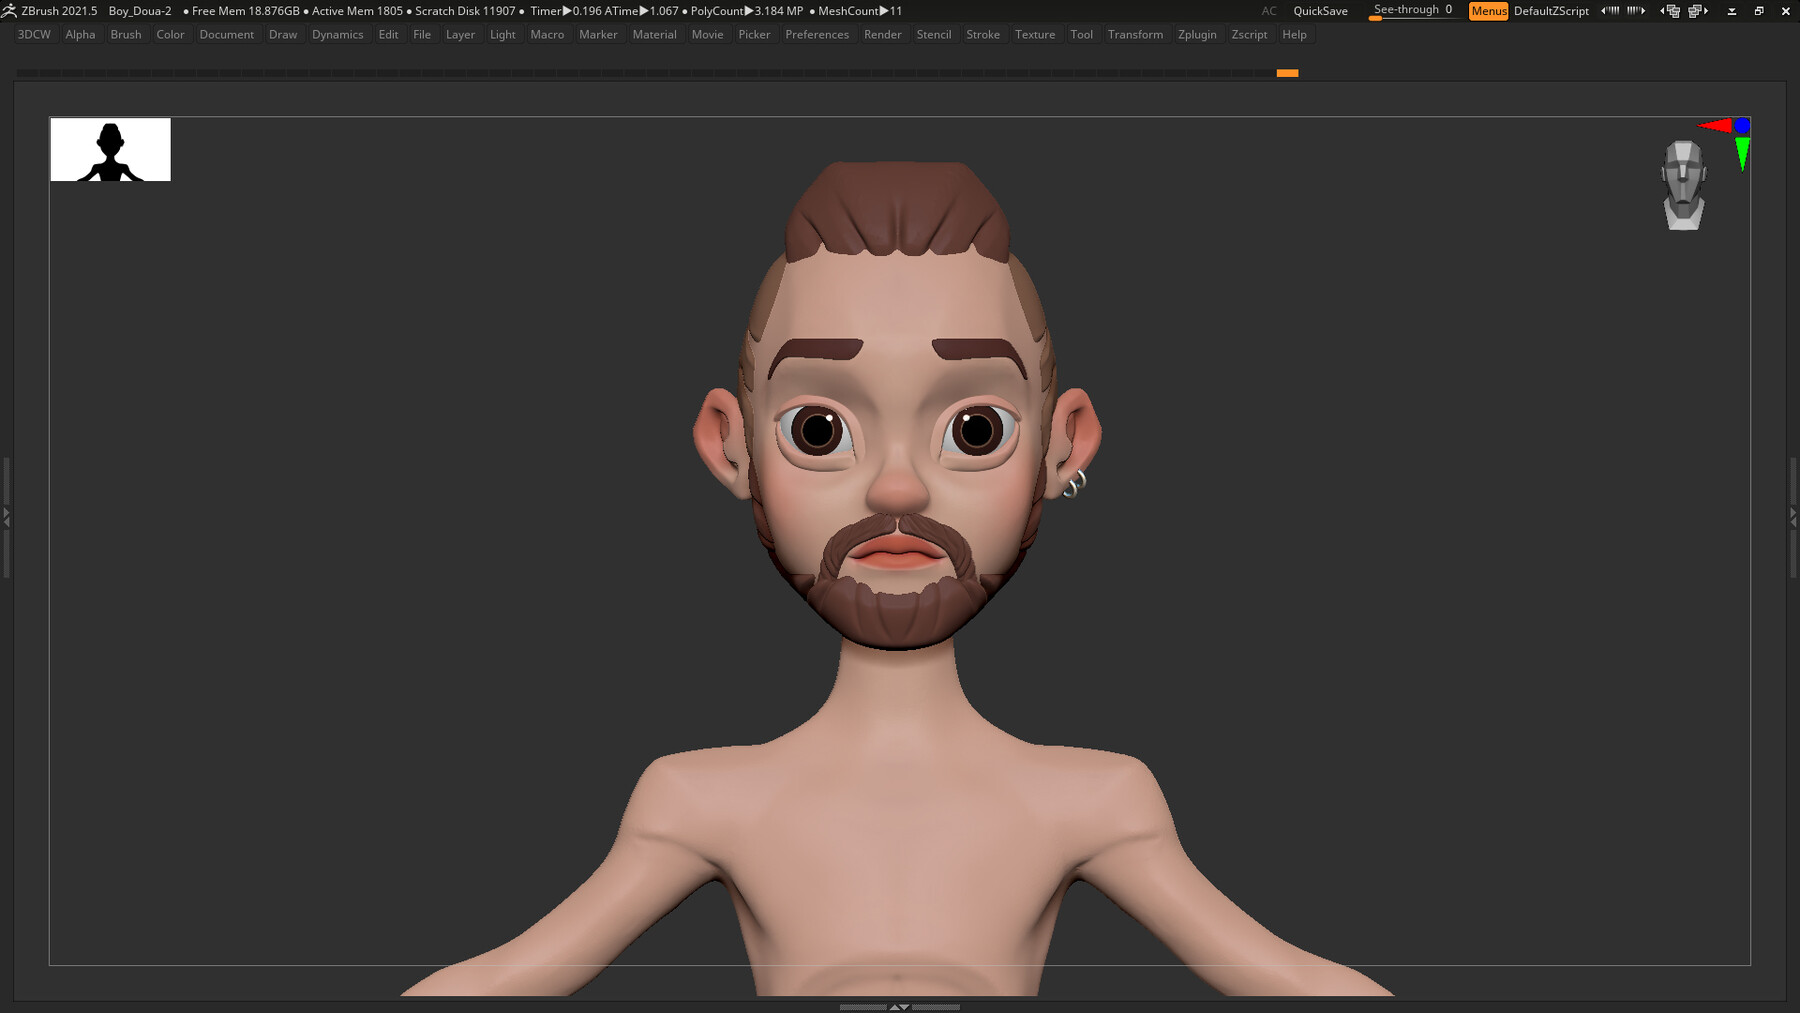Click the PolyCount 3.184 MP readout

coord(747,11)
